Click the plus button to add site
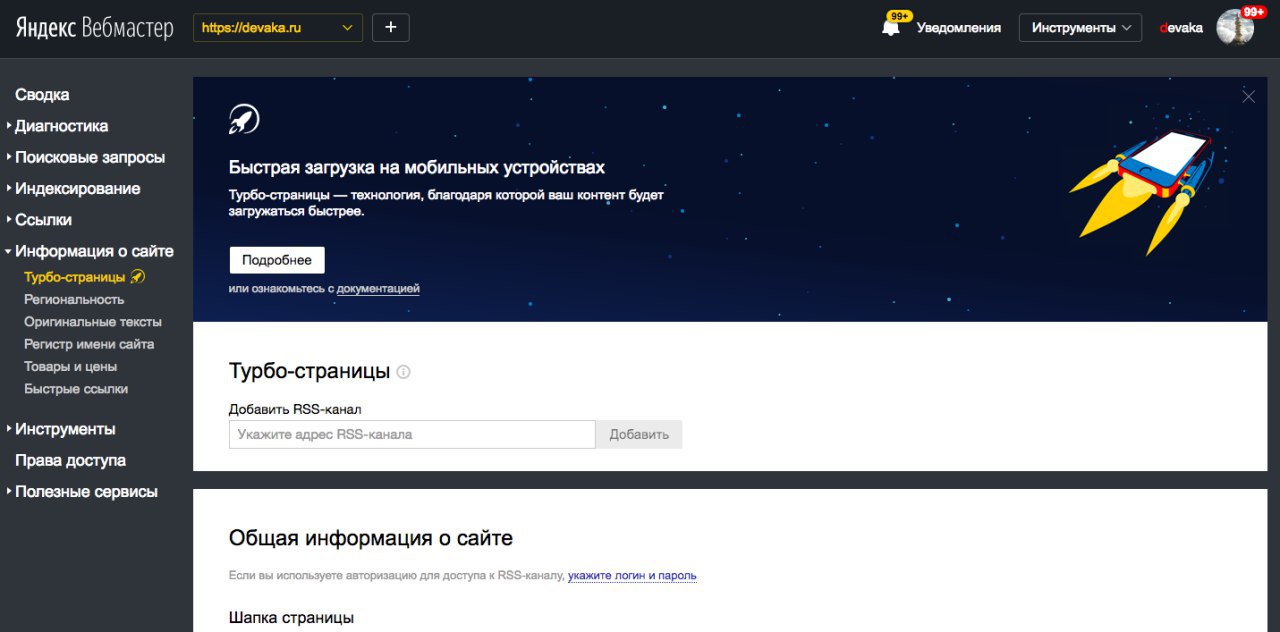 pos(390,28)
